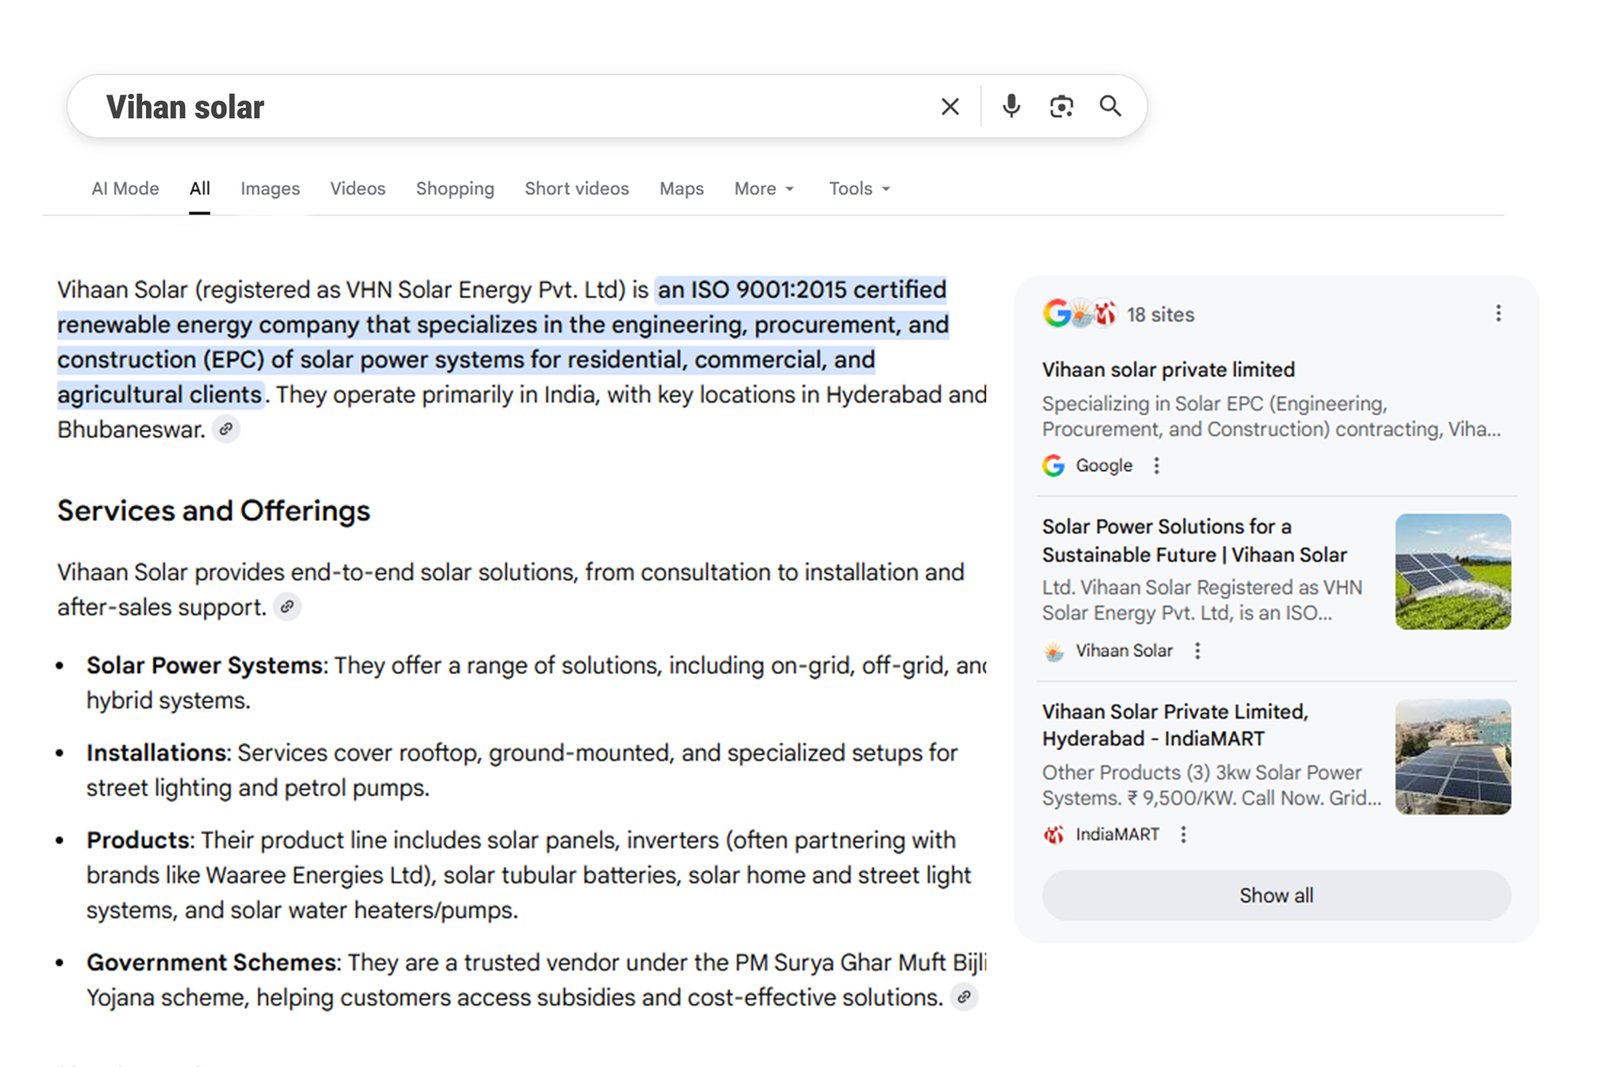Click the Show all button for sources
This screenshot has width=1600, height=1067.
point(1275,895)
